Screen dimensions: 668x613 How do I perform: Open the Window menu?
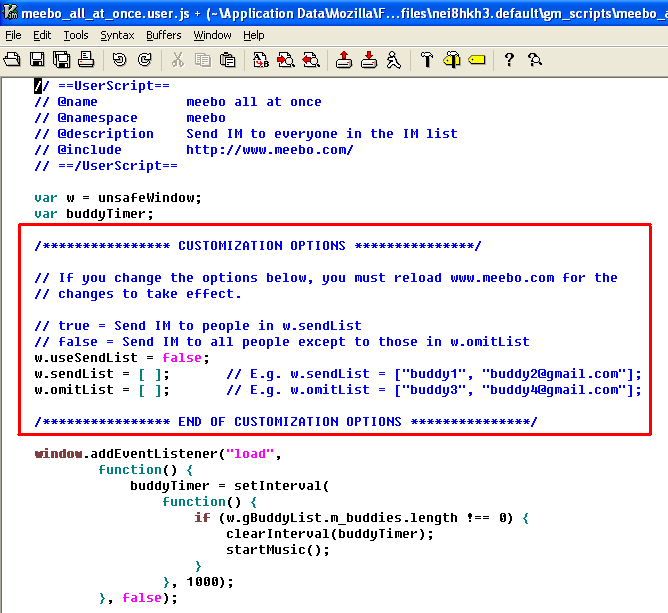tap(213, 35)
